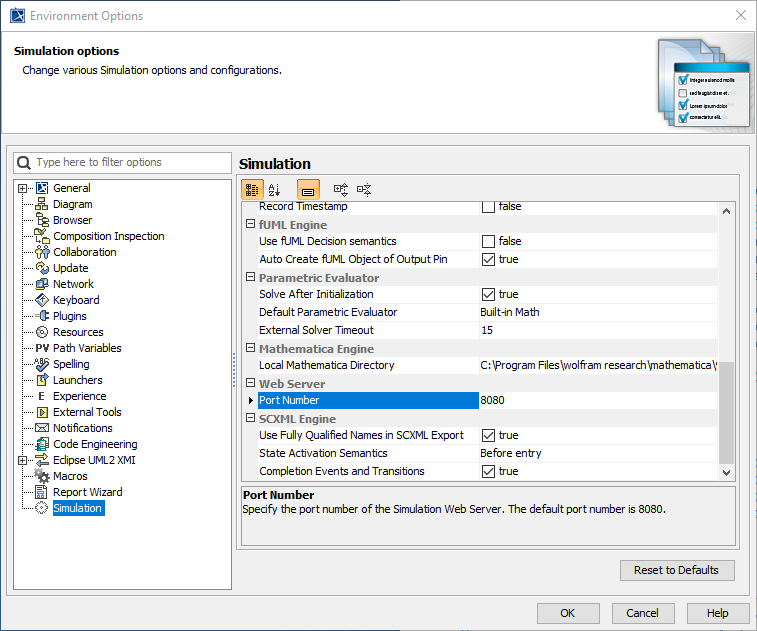Click the Update icon
757x631 pixels.
pyautogui.click(x=42, y=267)
